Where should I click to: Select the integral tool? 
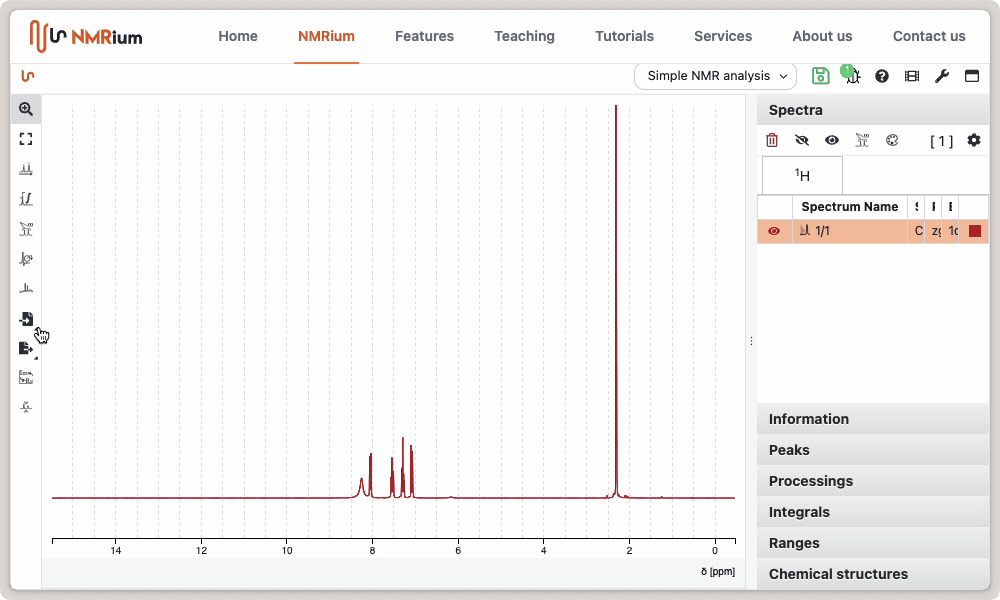pos(26,199)
